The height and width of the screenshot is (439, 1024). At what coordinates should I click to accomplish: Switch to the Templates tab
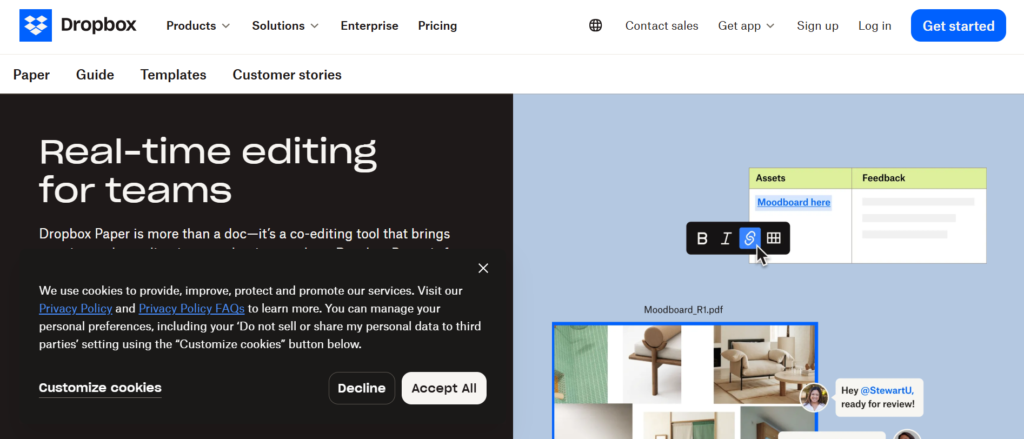click(173, 75)
